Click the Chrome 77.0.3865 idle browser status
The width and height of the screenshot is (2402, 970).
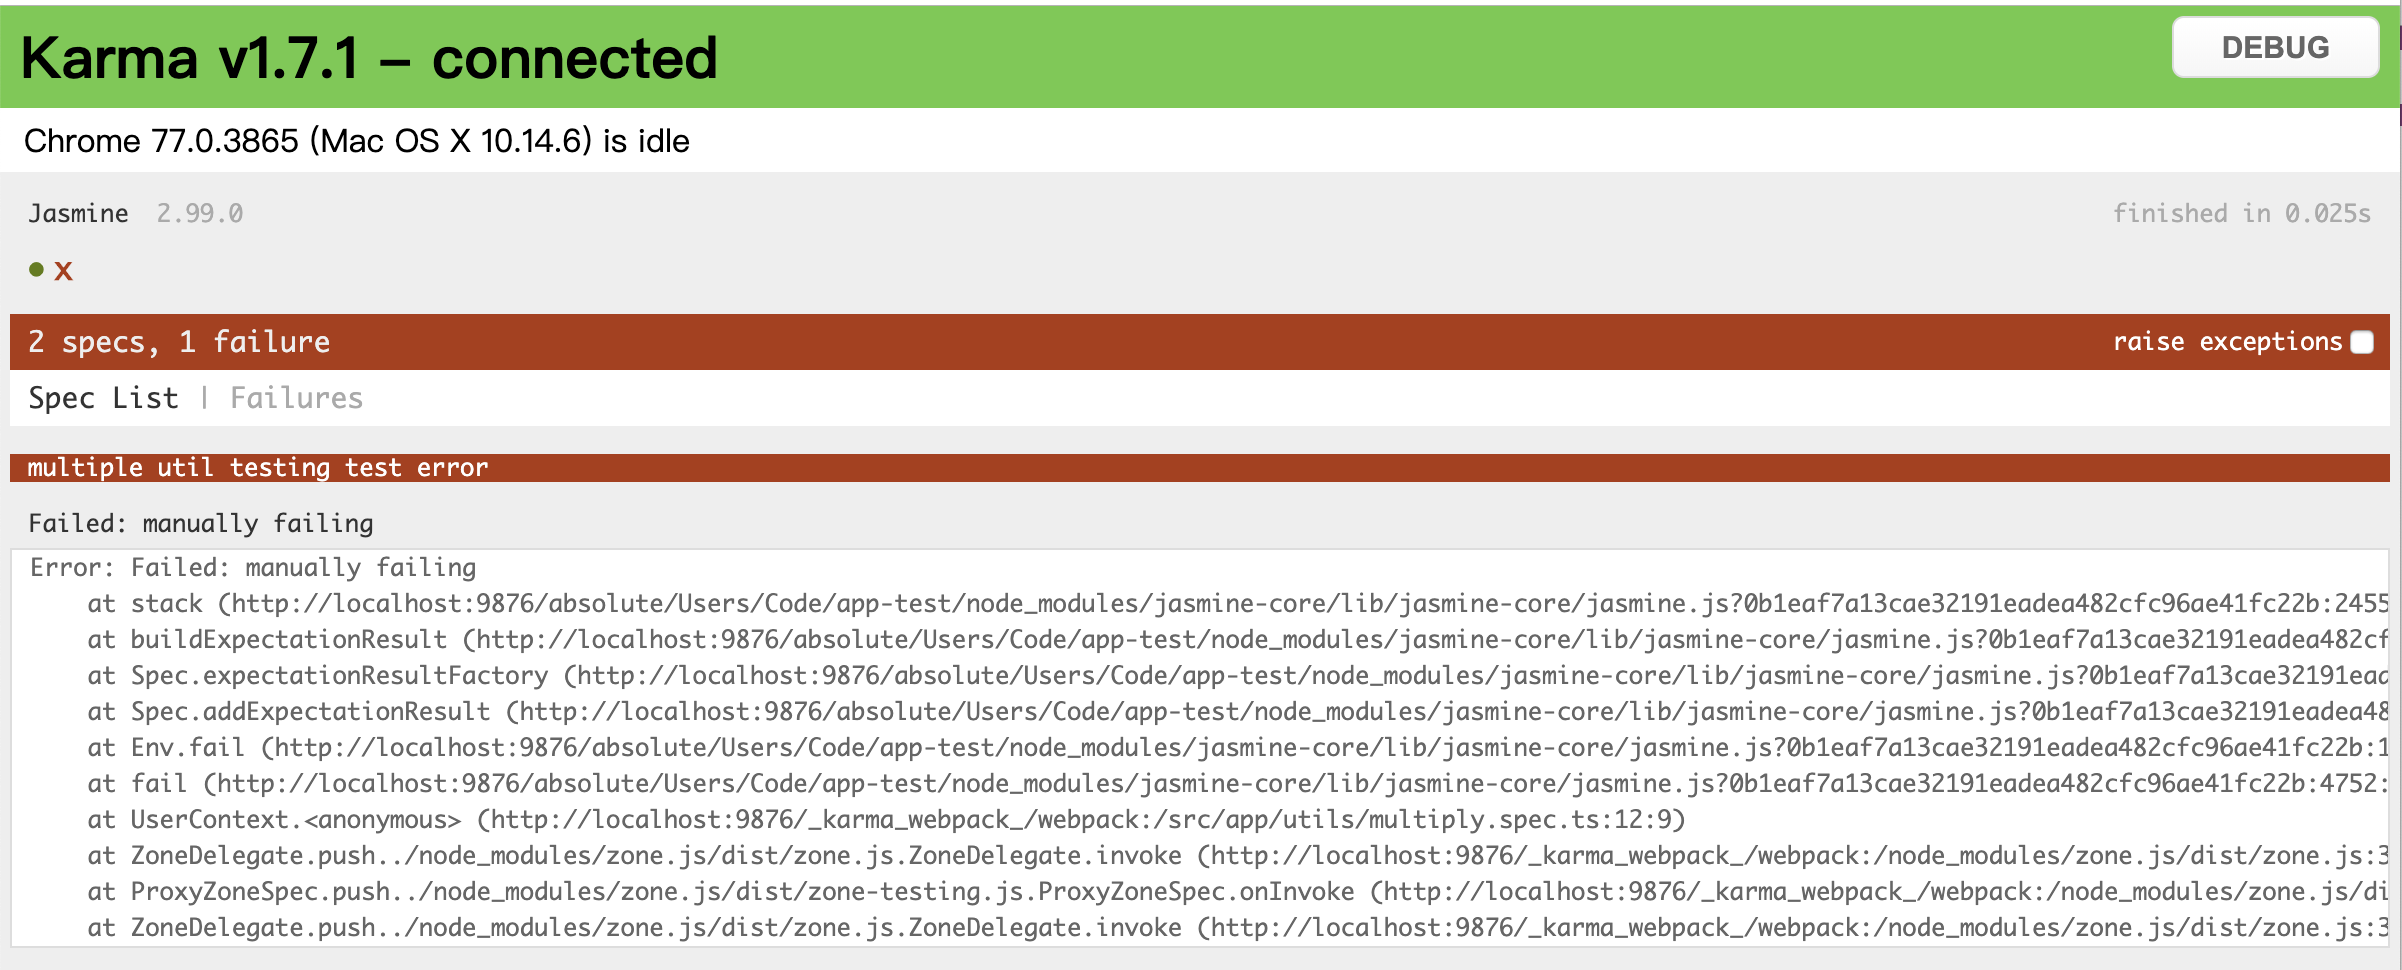point(357,141)
